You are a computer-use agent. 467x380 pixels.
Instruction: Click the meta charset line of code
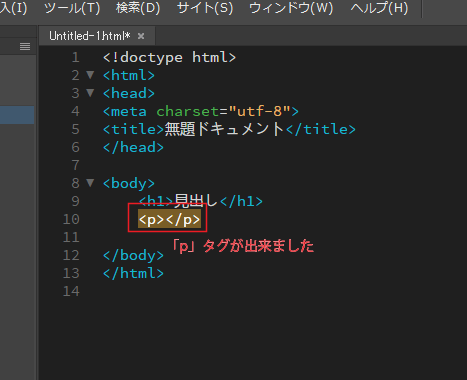tap(201, 111)
